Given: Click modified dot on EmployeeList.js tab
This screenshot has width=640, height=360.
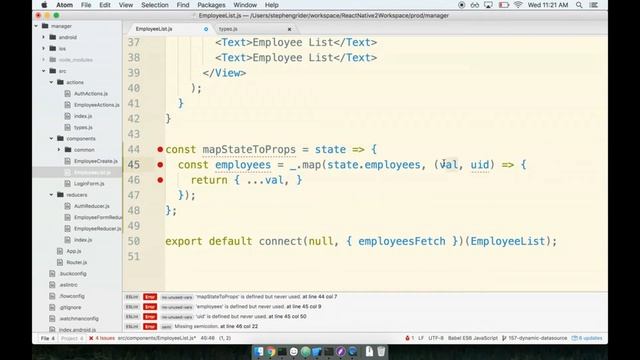Looking at the screenshot, I should (206, 29).
